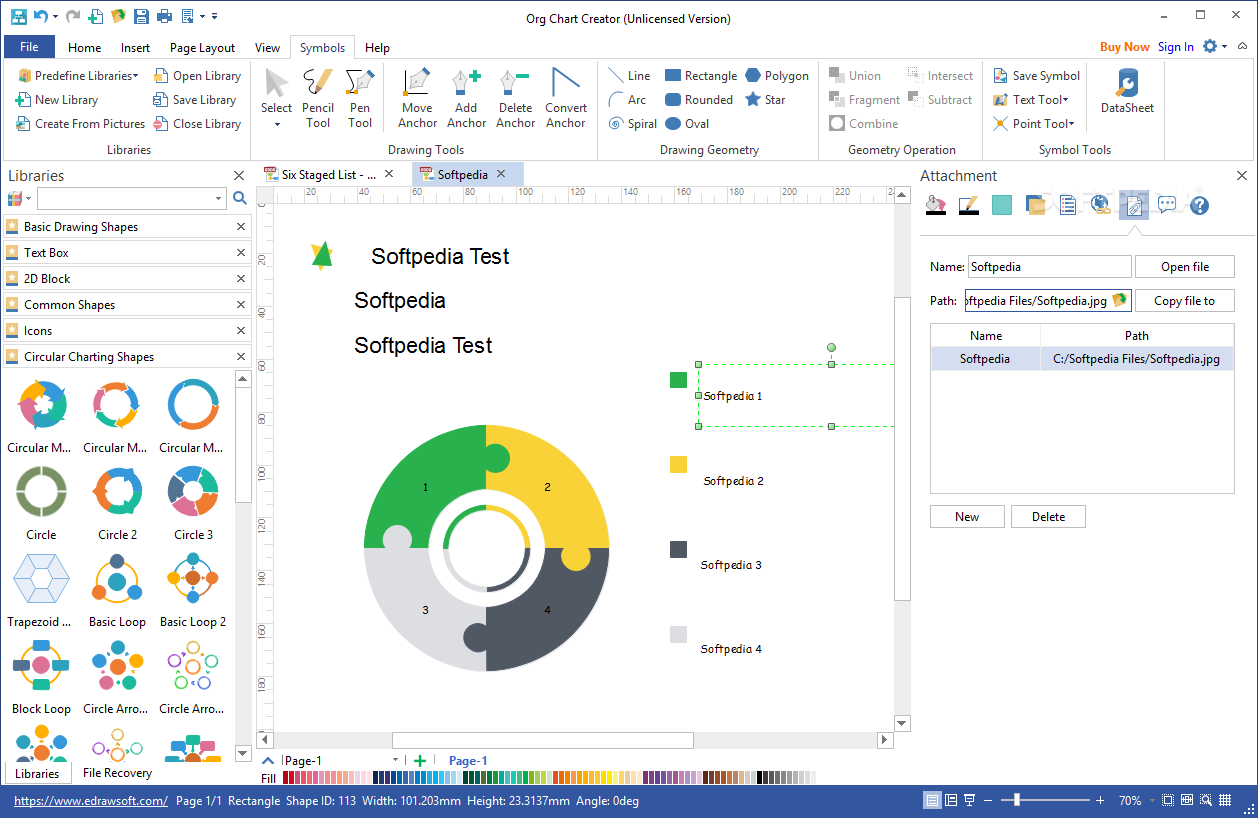Click the library search magnifier icon
Image resolution: width=1258 pixels, height=818 pixels.
(x=240, y=198)
